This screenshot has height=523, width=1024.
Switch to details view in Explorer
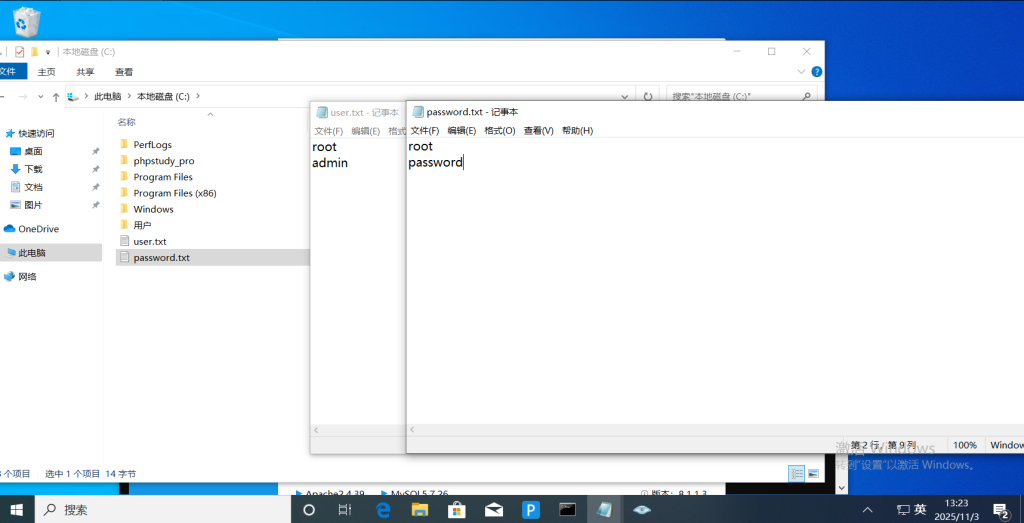pyautogui.click(x=796, y=473)
